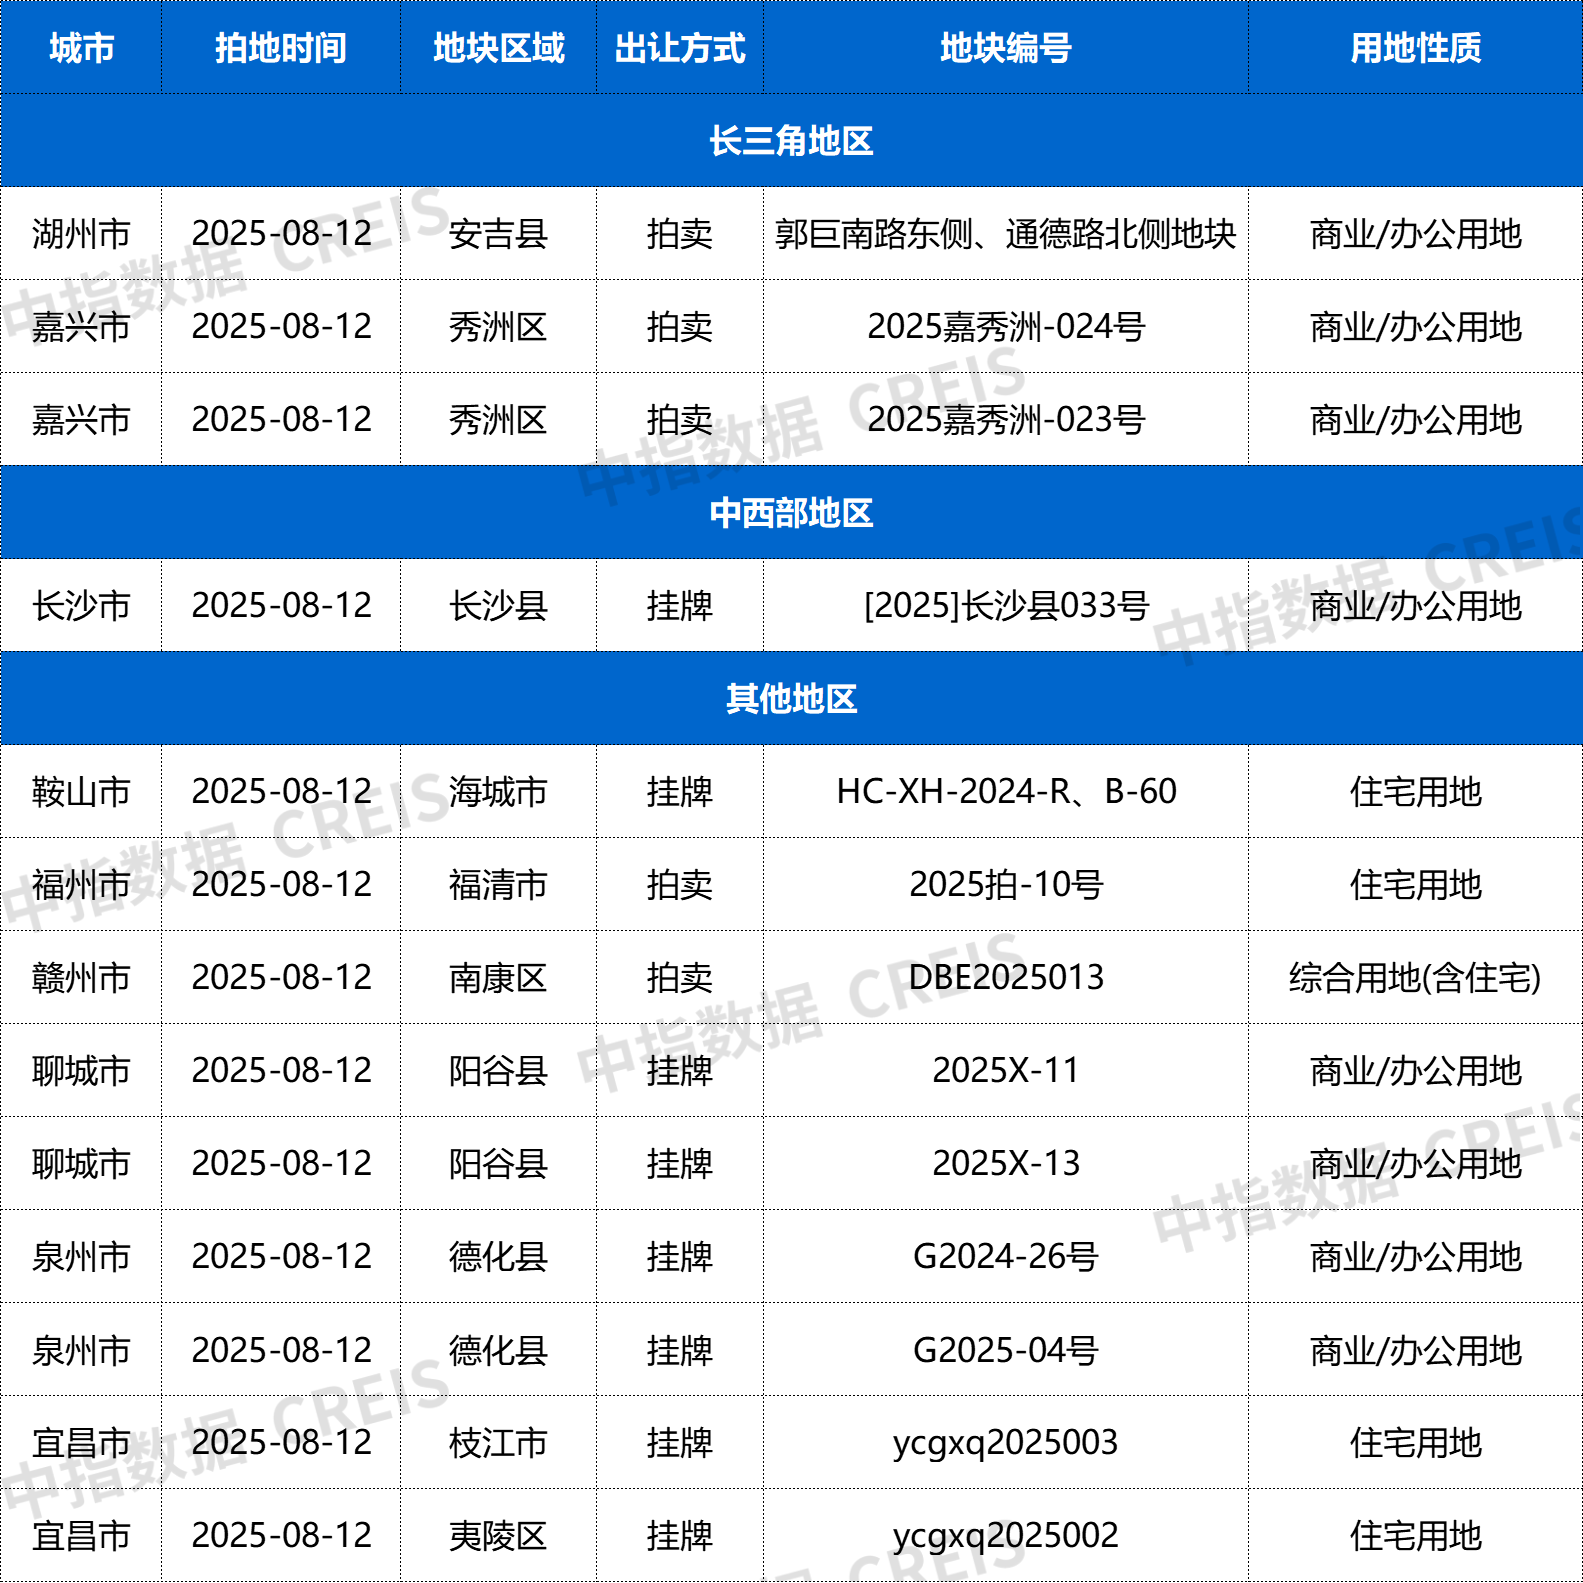The width and height of the screenshot is (1583, 1583).
Task: Click 德化县 in the G2025-04号 row
Action: tap(498, 1350)
